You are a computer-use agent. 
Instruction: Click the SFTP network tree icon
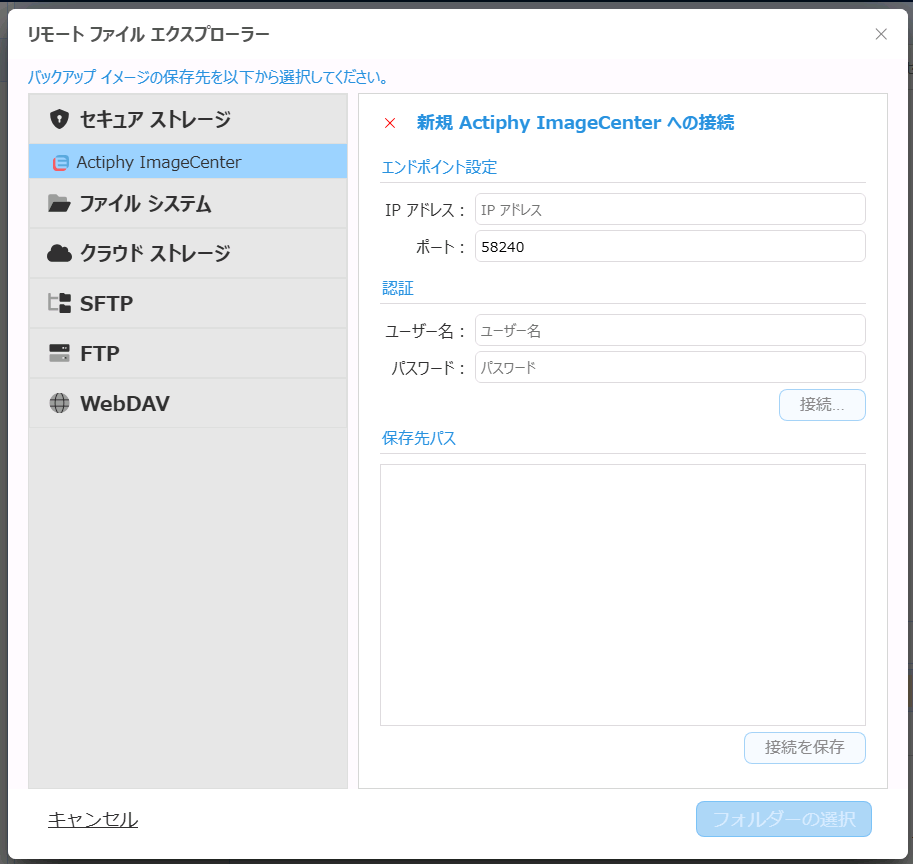59,304
